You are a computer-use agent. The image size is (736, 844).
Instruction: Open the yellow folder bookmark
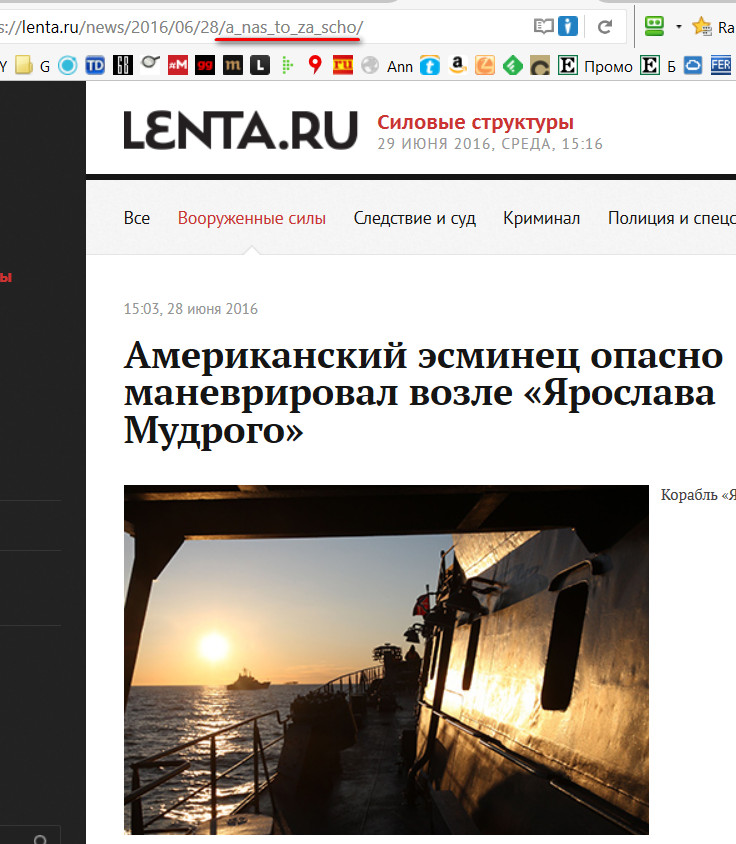point(22,66)
